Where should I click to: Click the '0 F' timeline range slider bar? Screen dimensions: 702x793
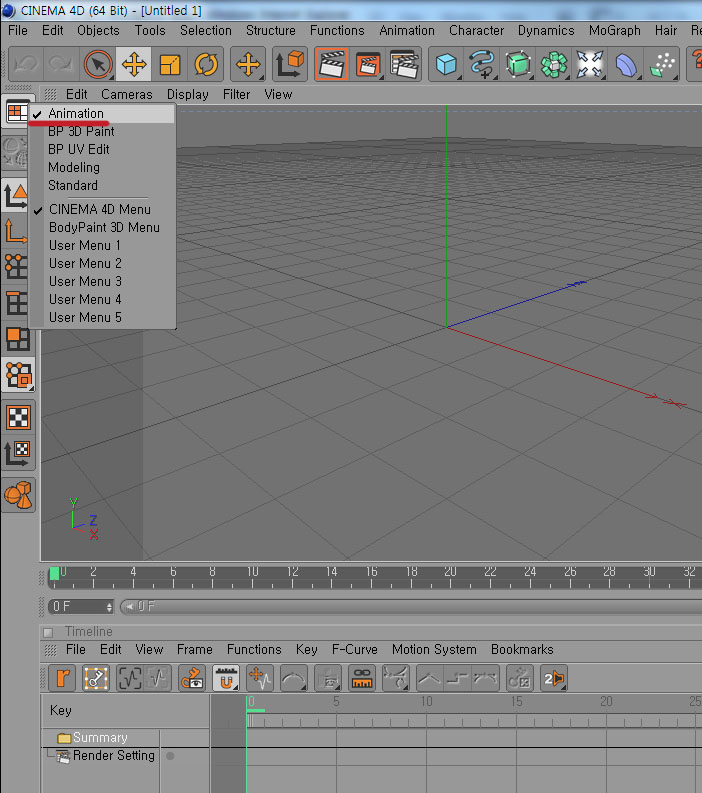pos(411,606)
